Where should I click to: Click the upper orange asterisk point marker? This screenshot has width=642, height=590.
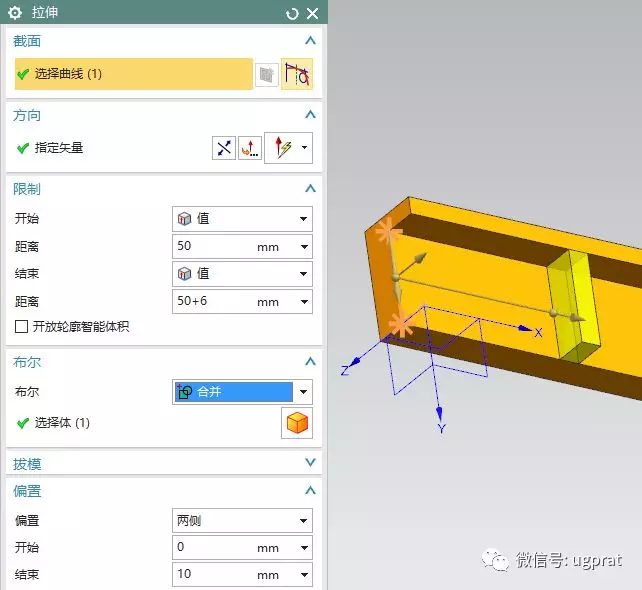click(389, 232)
